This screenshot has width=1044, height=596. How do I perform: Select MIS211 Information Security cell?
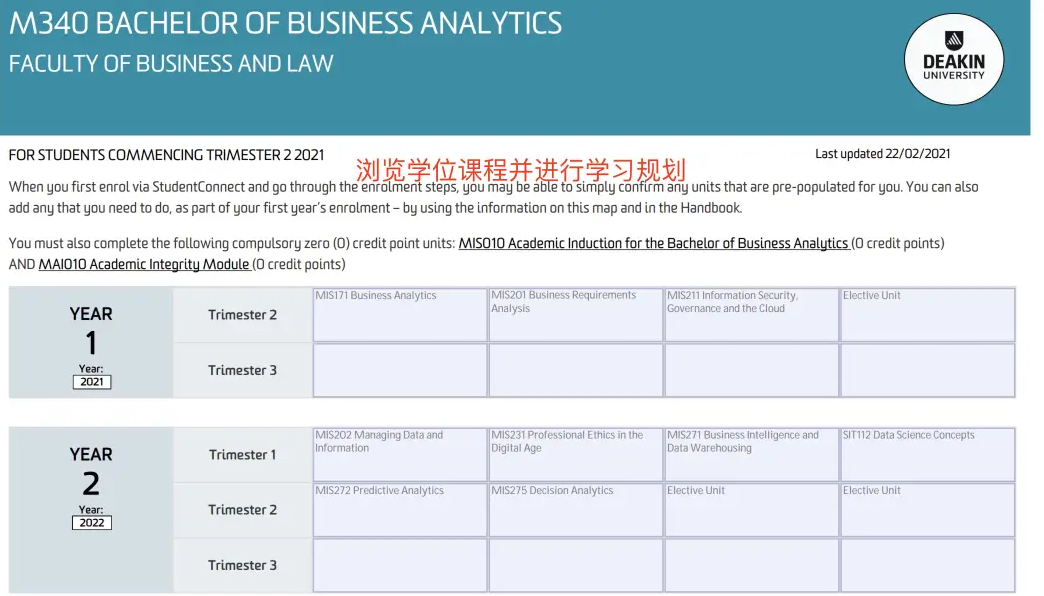[x=752, y=315]
